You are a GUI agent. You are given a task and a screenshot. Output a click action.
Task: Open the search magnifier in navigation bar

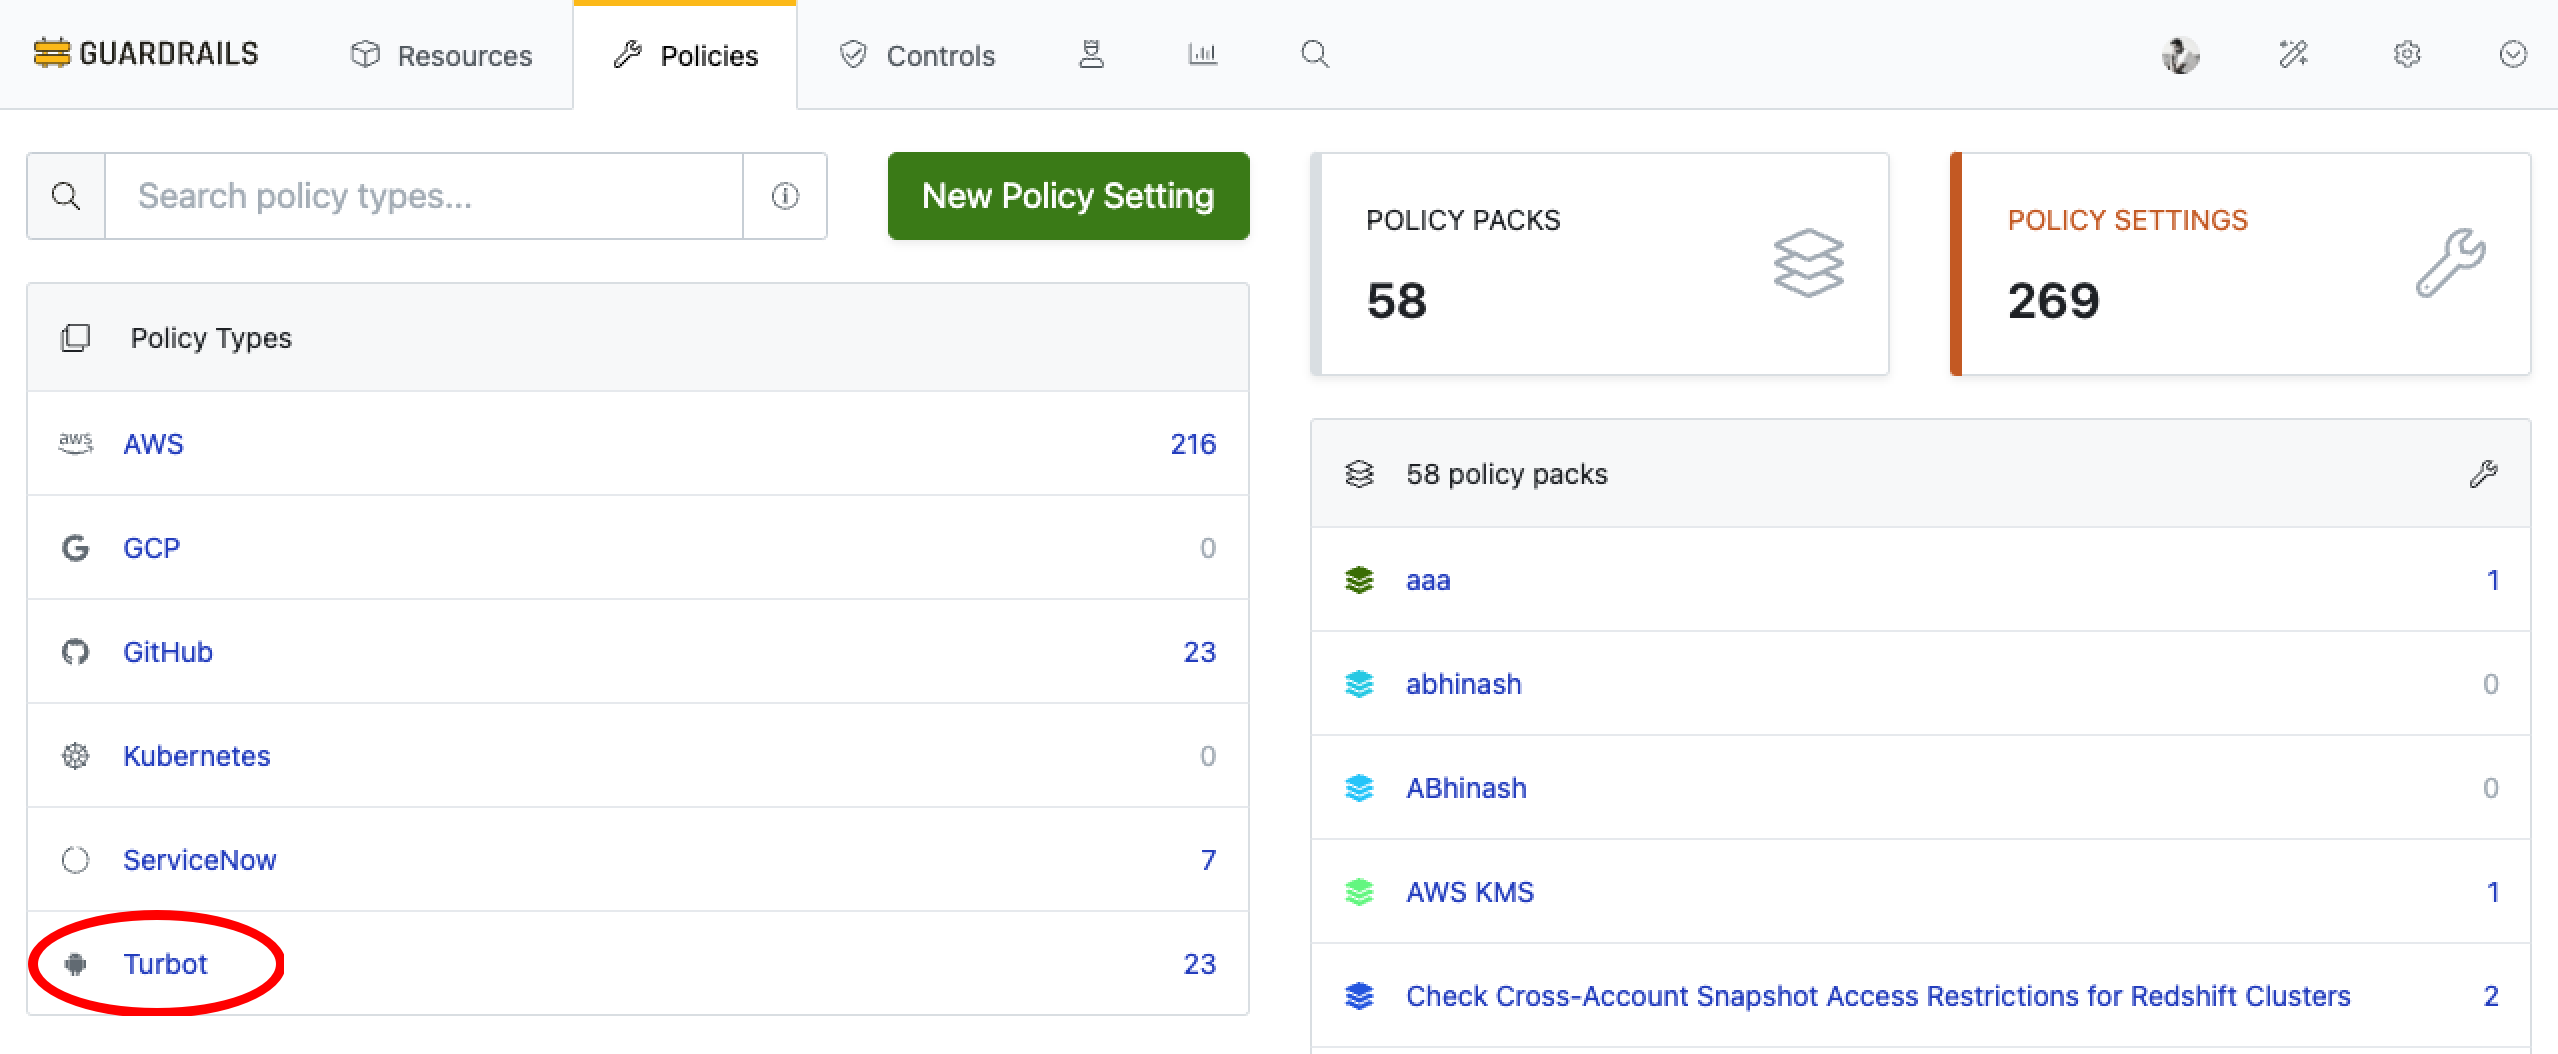point(1315,54)
